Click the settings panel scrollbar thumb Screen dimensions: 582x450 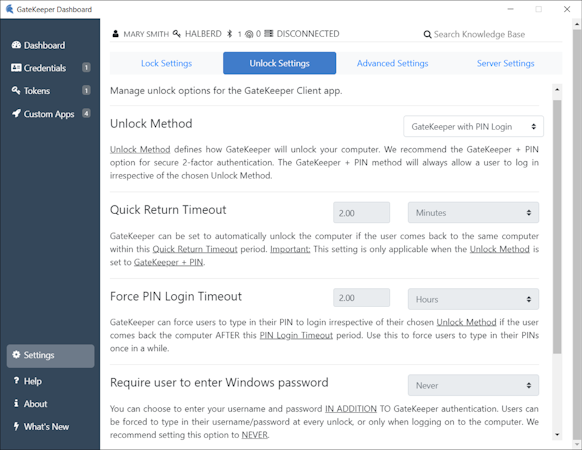point(557,226)
